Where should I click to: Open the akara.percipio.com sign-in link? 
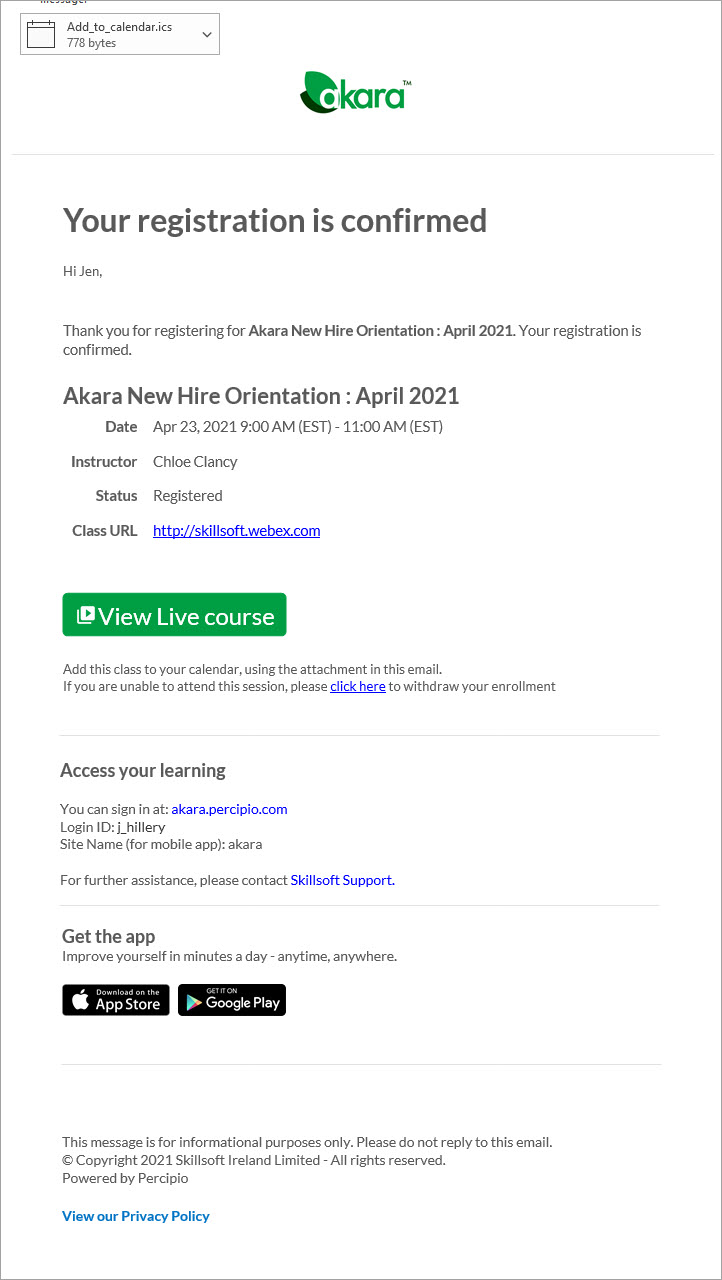(x=229, y=809)
